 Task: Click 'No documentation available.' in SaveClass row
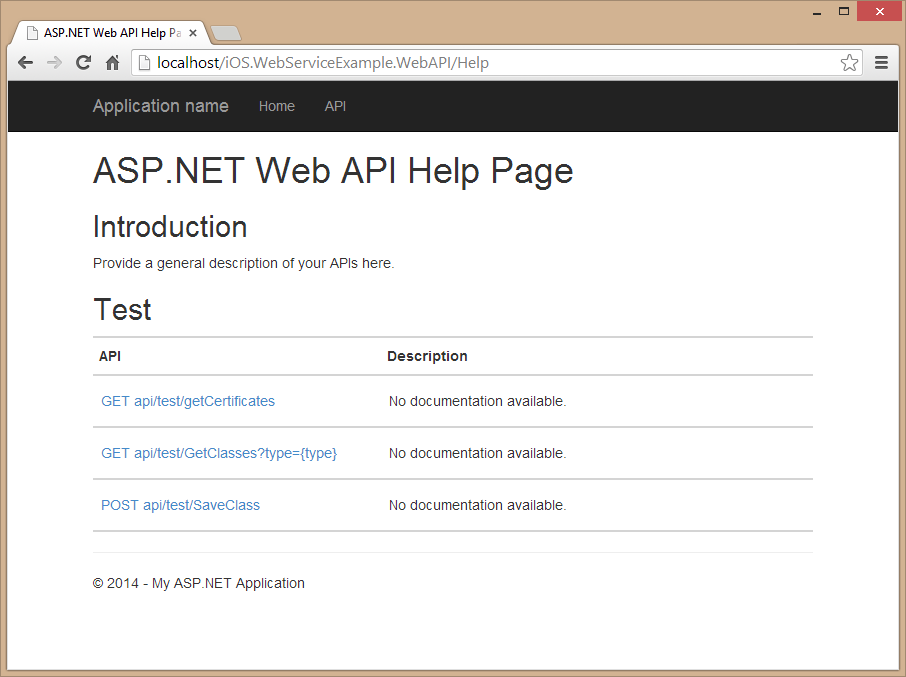[477, 505]
